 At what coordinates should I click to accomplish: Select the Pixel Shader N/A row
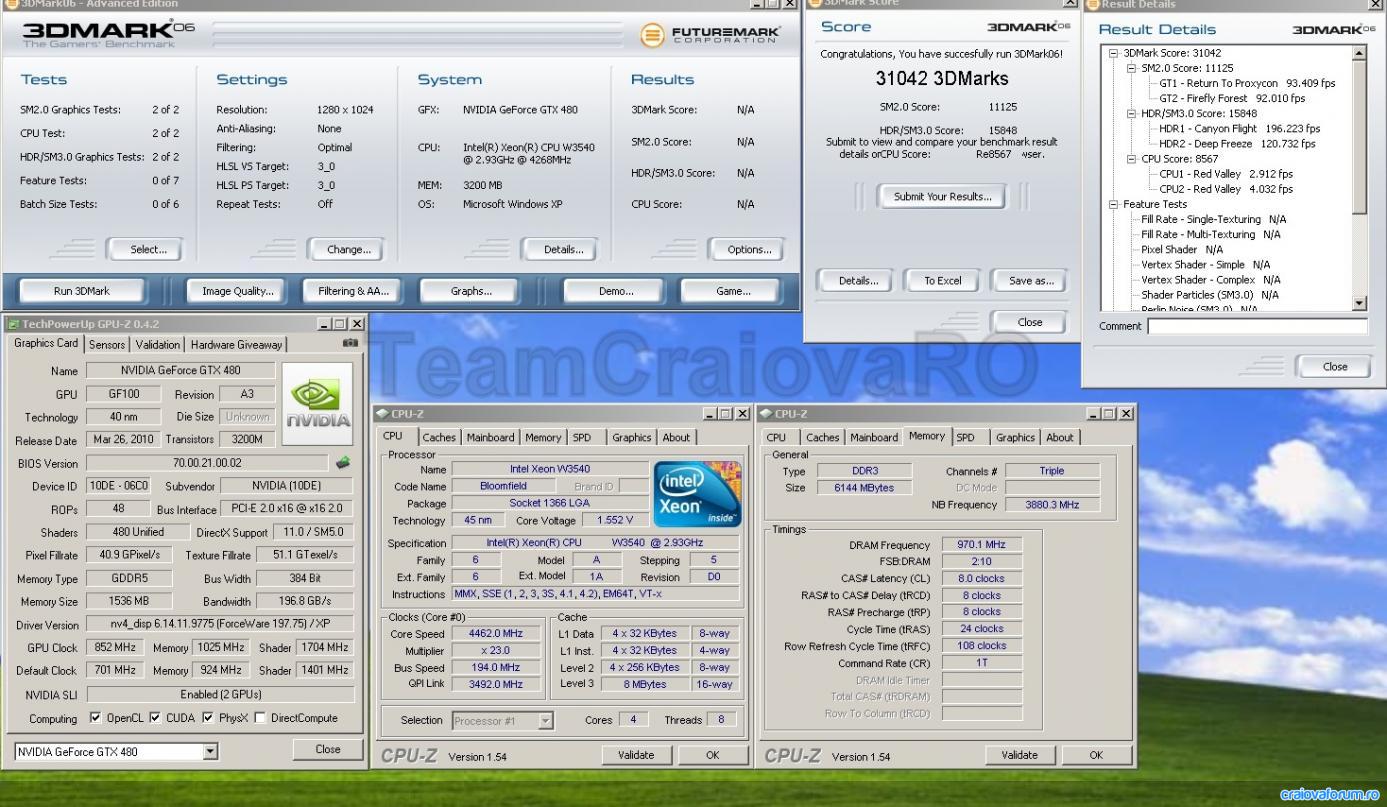click(x=1182, y=249)
